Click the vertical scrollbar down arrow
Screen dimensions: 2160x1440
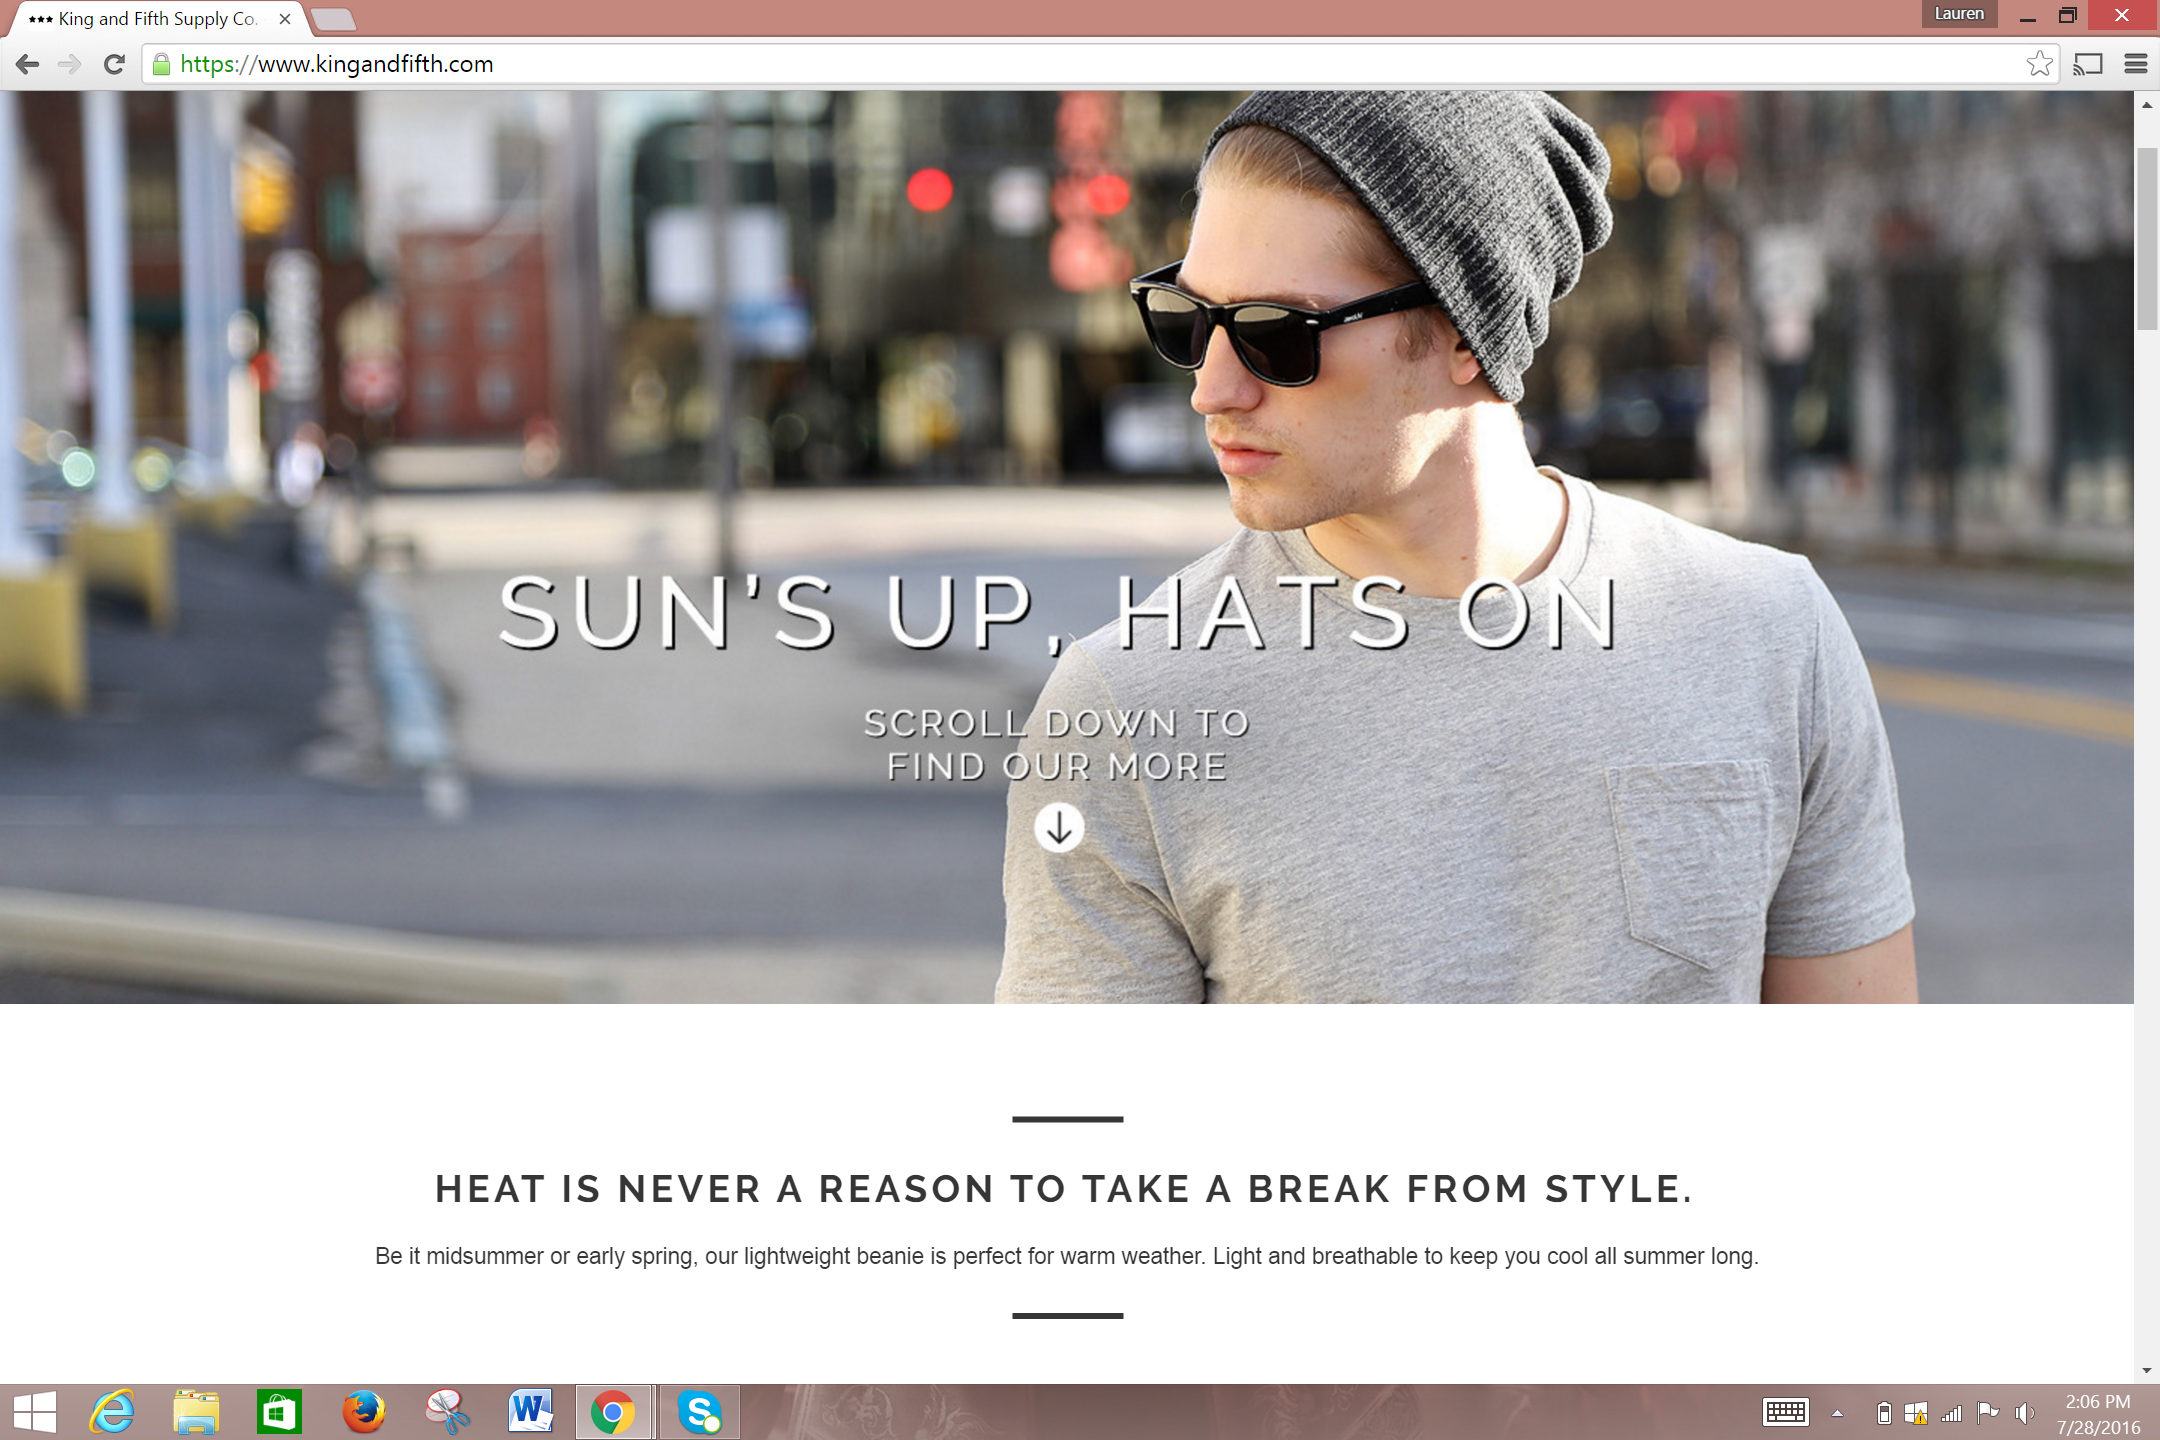point(2146,1370)
